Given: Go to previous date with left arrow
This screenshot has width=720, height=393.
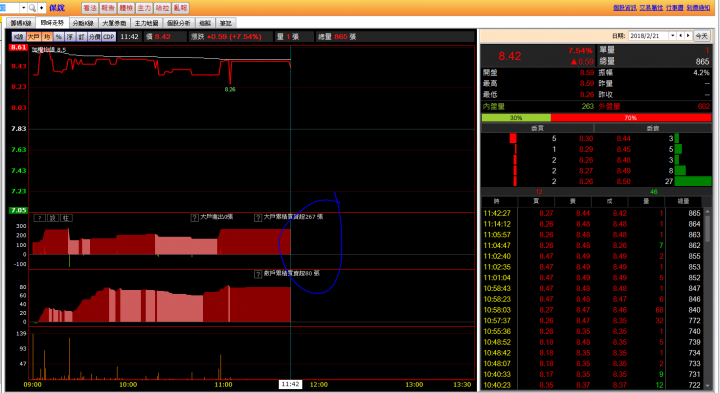Looking at the screenshot, I should 681,36.
